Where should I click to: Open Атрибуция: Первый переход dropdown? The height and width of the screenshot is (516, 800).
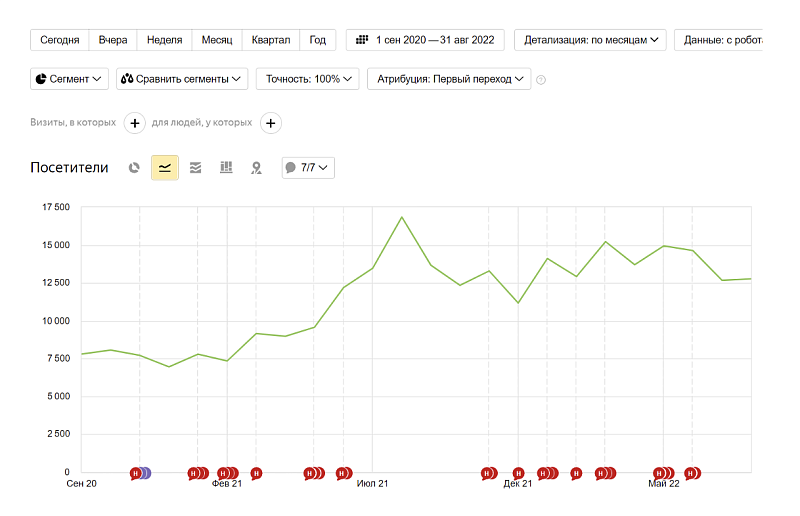pos(449,78)
